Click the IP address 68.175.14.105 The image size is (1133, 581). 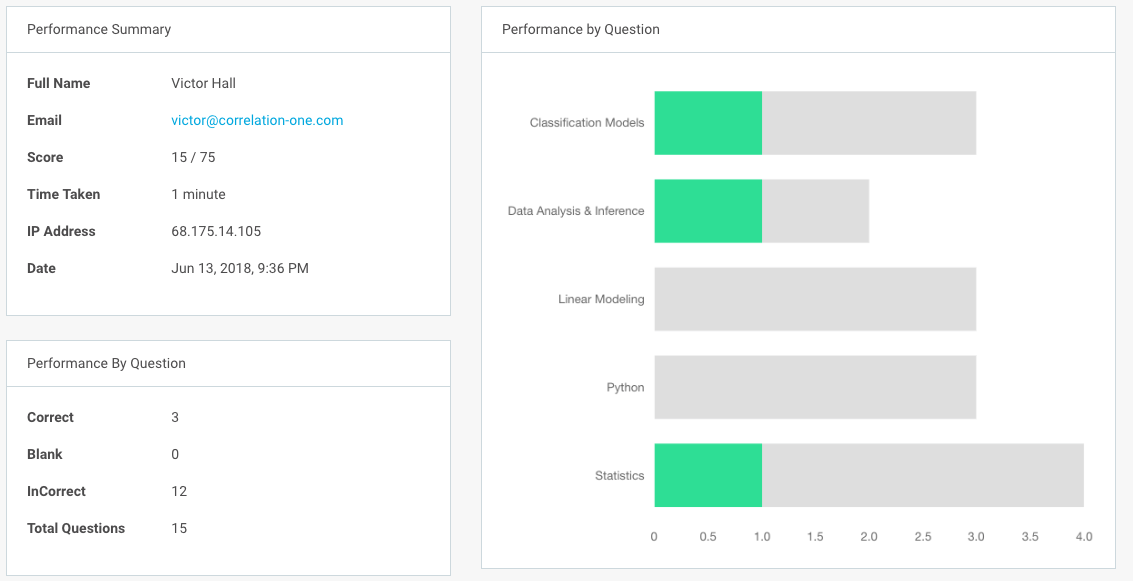tap(216, 231)
